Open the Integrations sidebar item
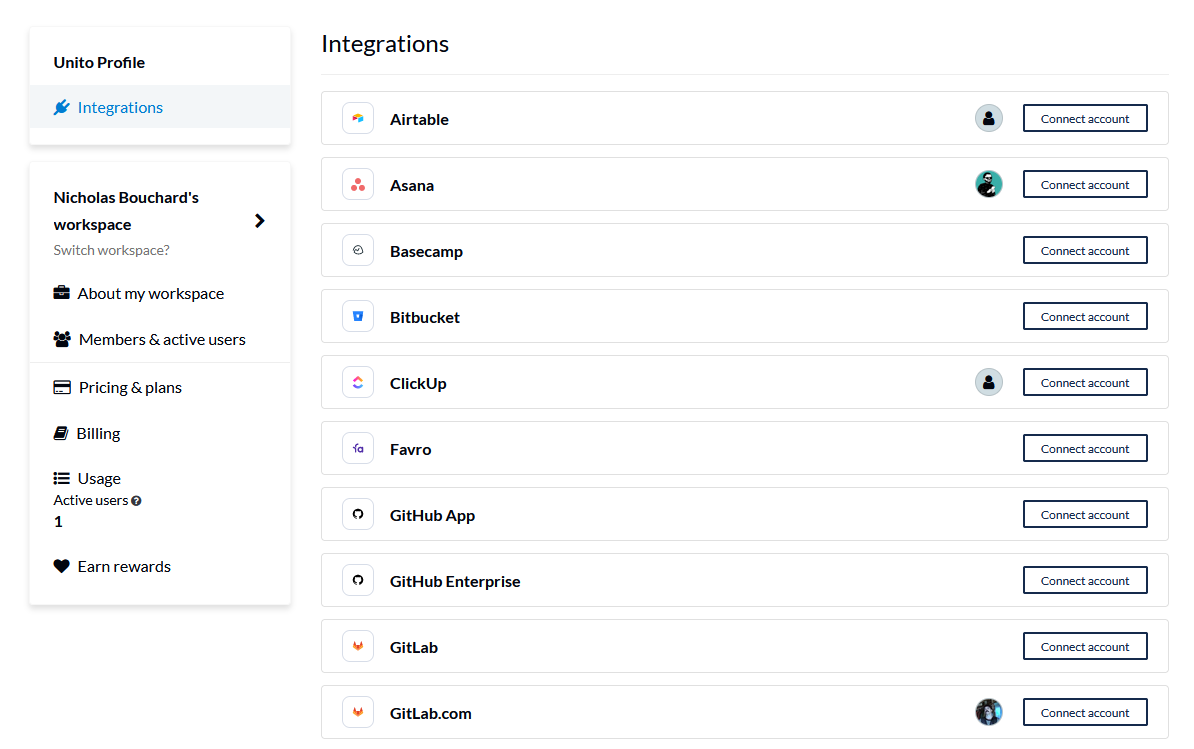This screenshot has height=749, width=1194. tap(160, 107)
